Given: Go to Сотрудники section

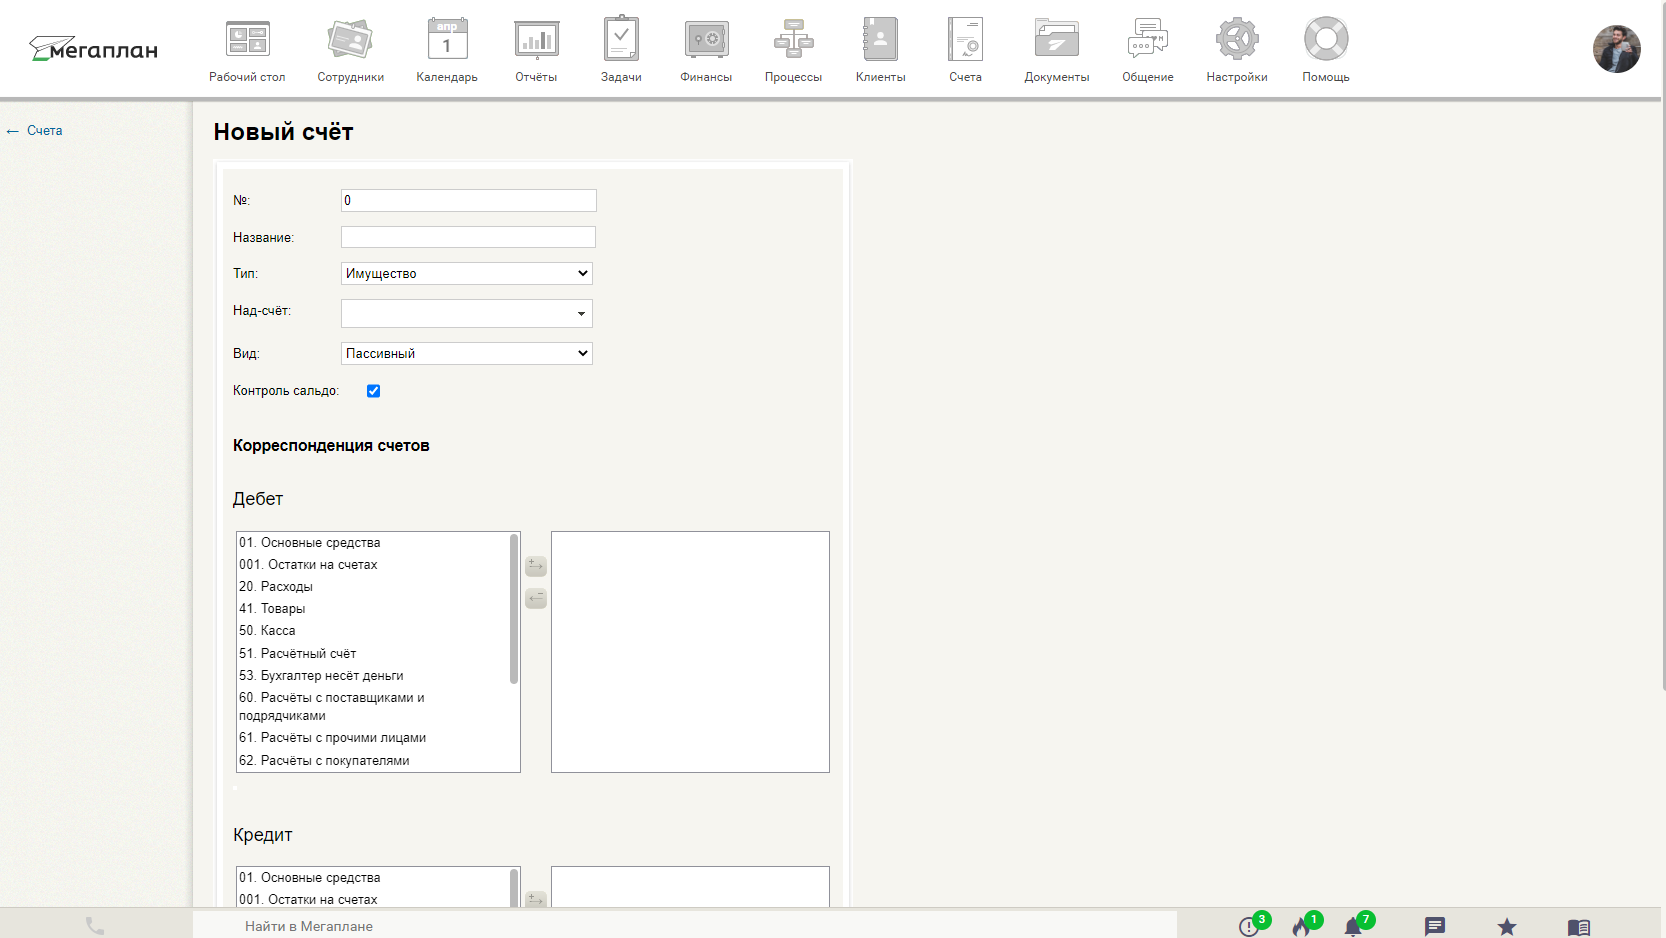Looking at the screenshot, I should coord(350,41).
